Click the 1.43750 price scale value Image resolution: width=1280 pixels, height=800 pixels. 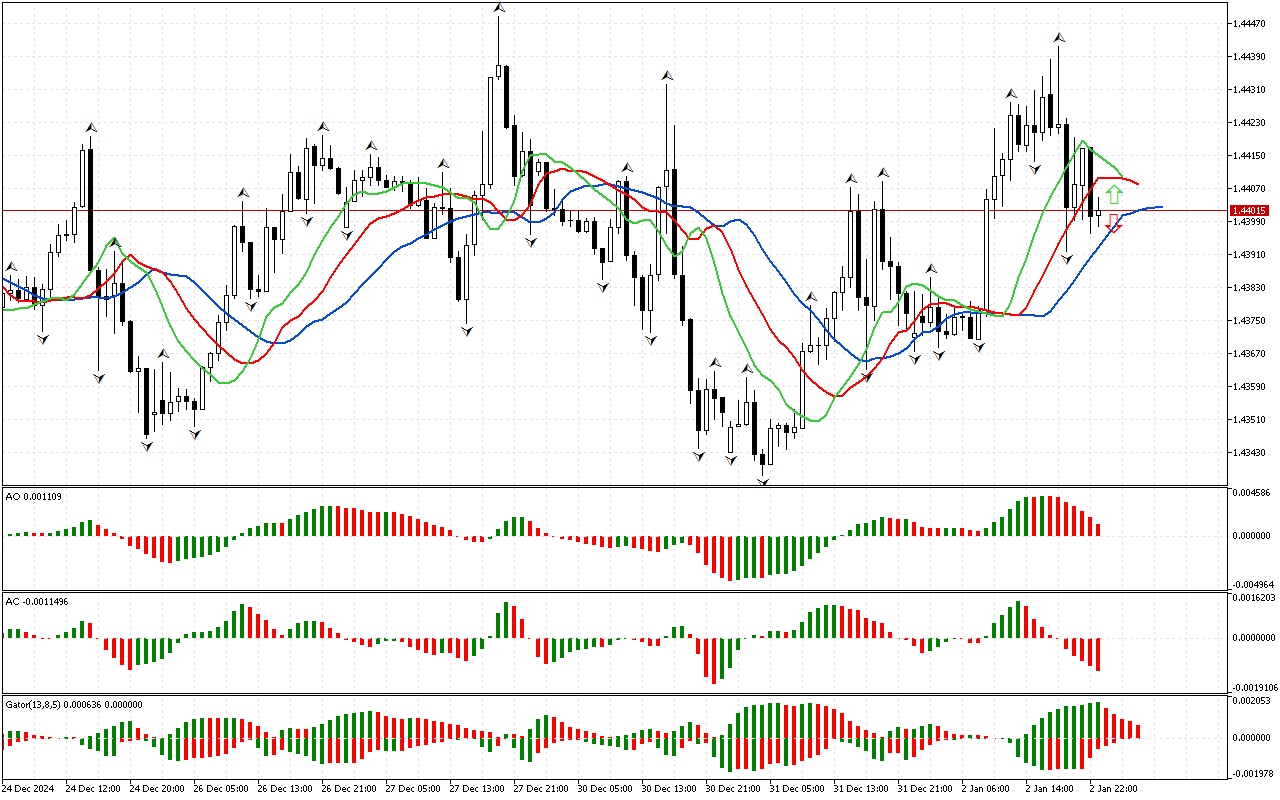[x=1250, y=320]
